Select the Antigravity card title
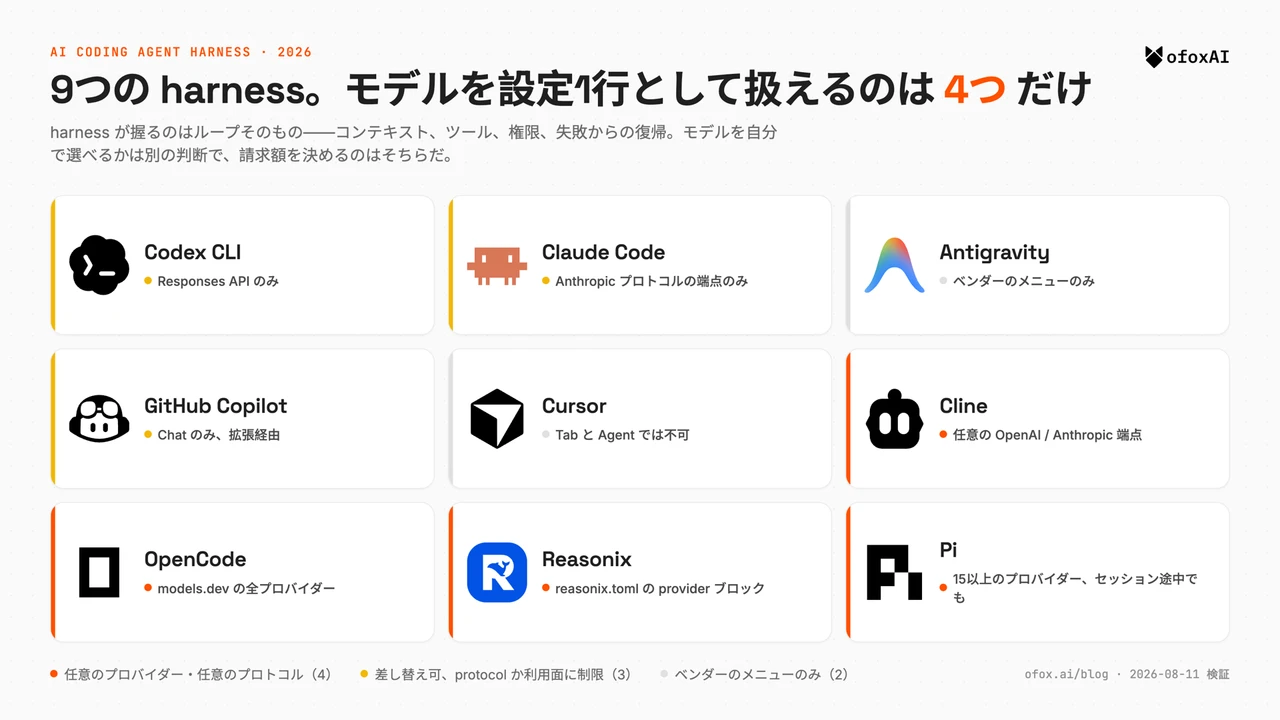Screen dimensions: 1280x720 click(x=994, y=252)
